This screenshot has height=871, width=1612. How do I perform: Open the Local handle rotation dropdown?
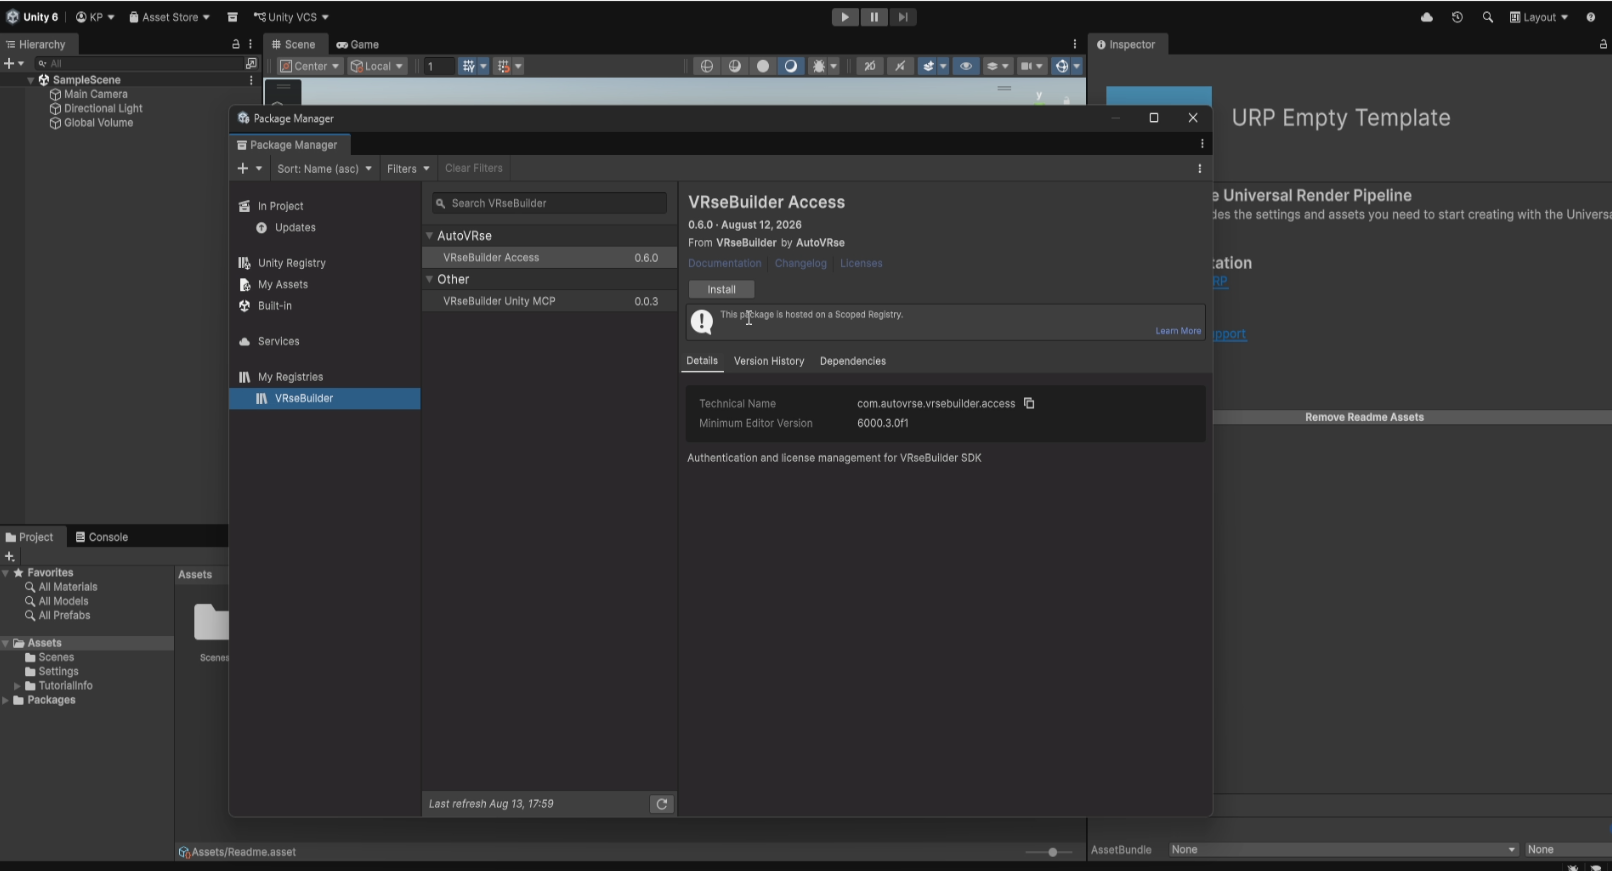377,66
